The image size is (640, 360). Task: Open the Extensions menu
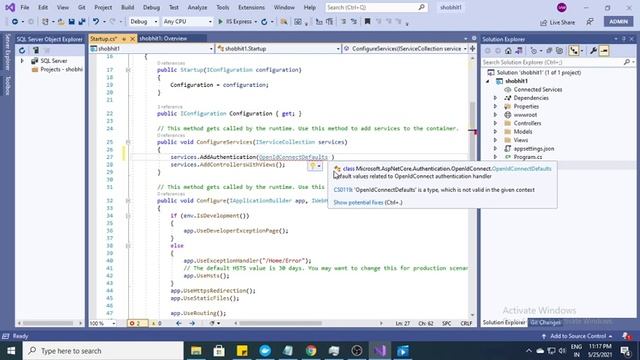point(251,7)
